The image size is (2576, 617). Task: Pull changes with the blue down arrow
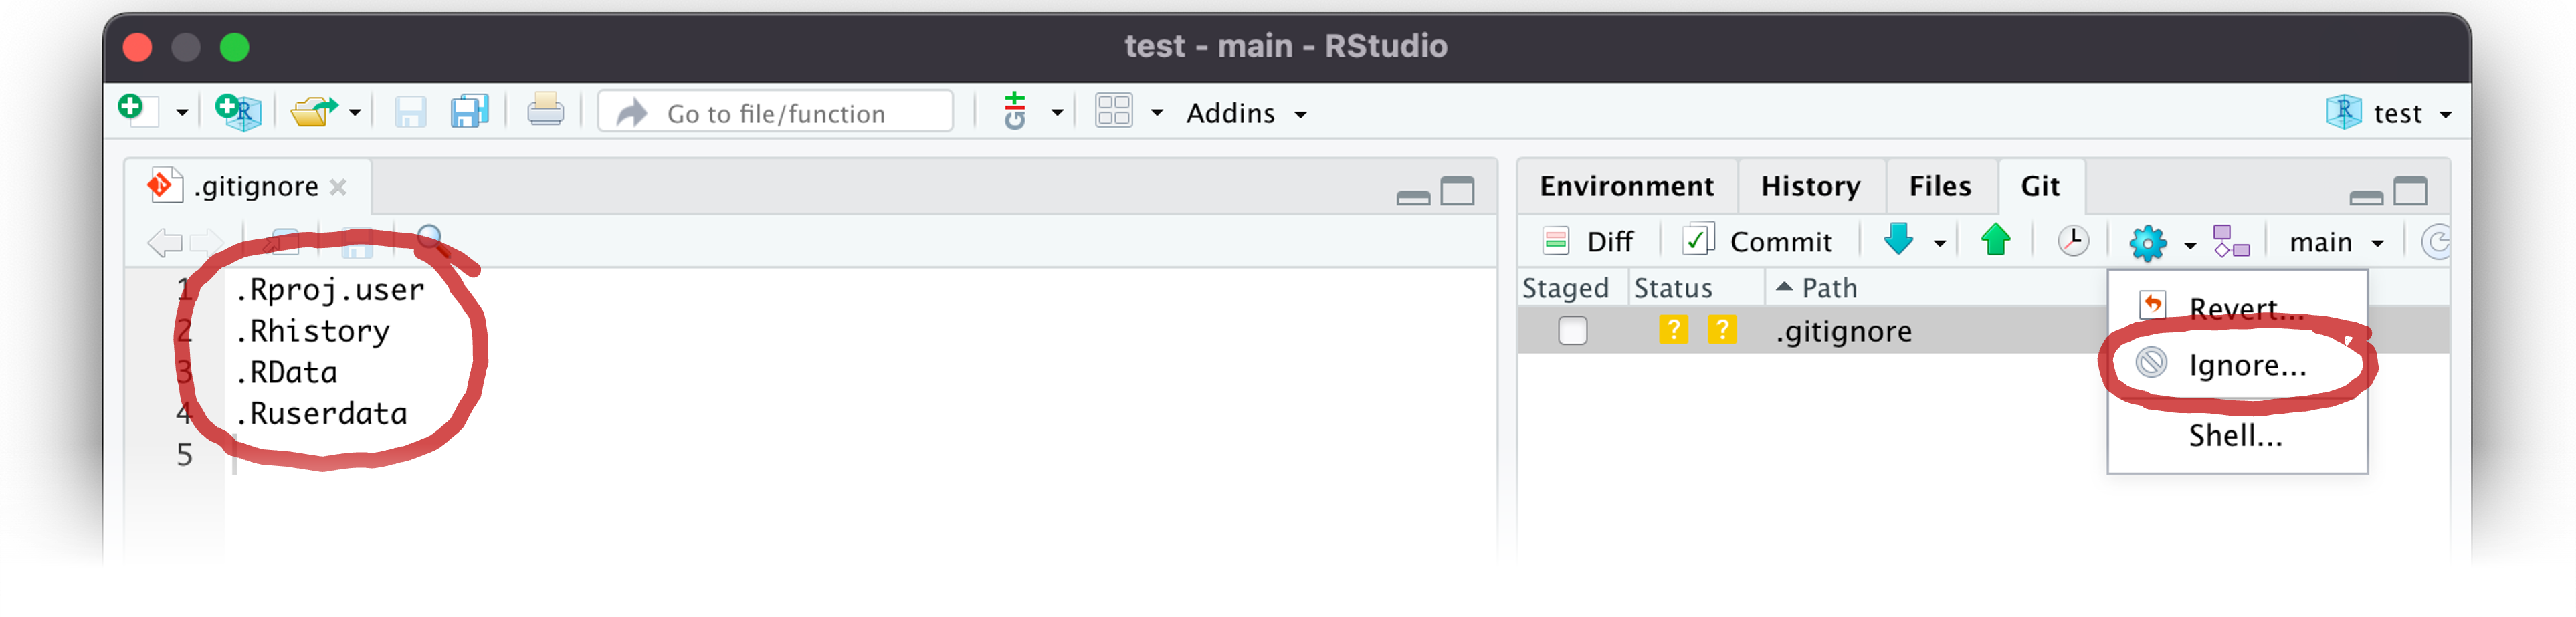1898,241
